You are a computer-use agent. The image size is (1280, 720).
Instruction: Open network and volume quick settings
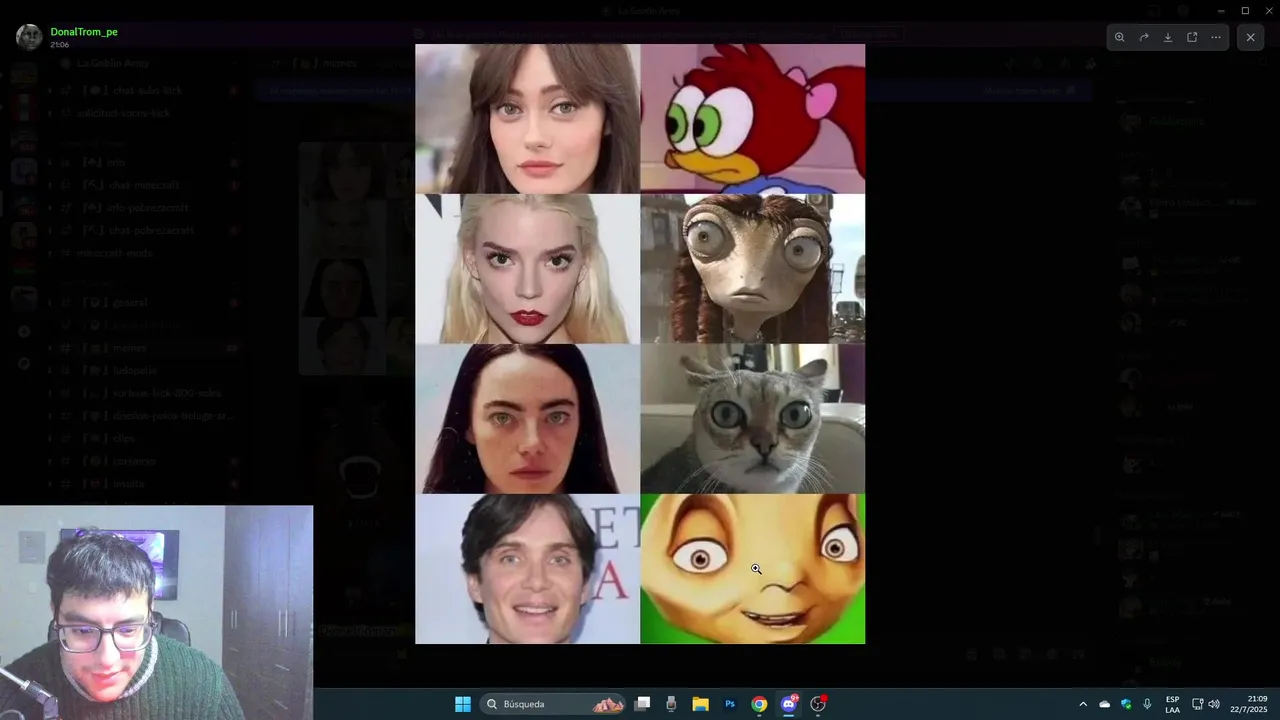[x=1205, y=704]
